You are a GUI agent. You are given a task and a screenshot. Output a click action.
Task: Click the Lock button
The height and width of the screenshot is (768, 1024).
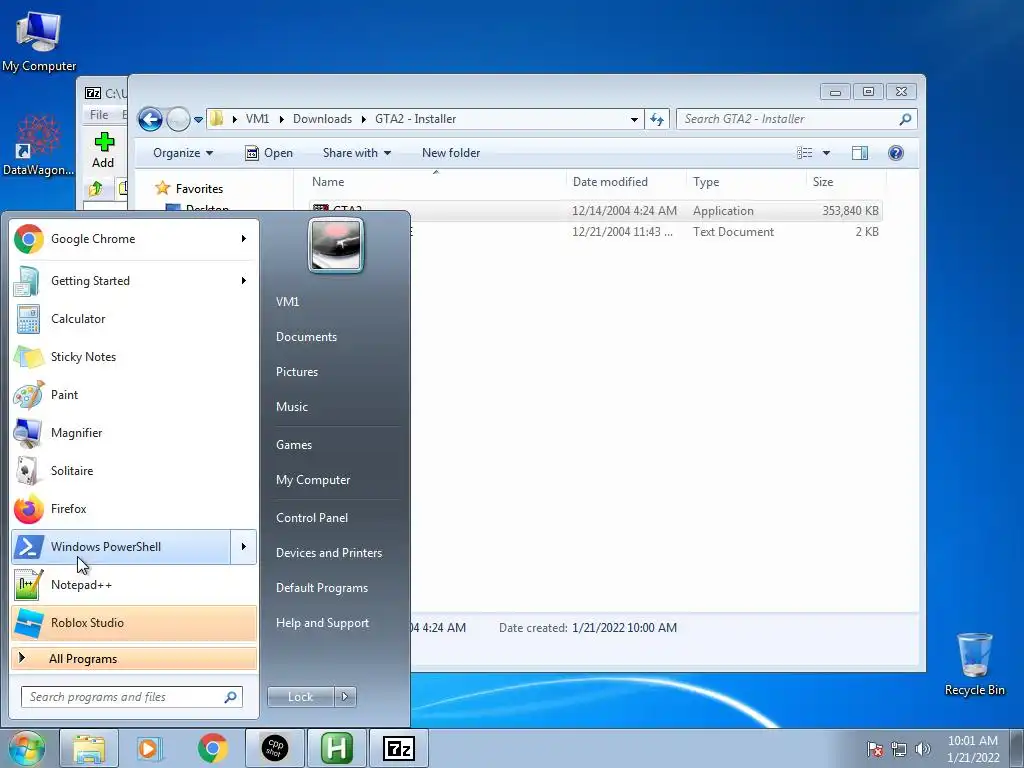click(300, 697)
